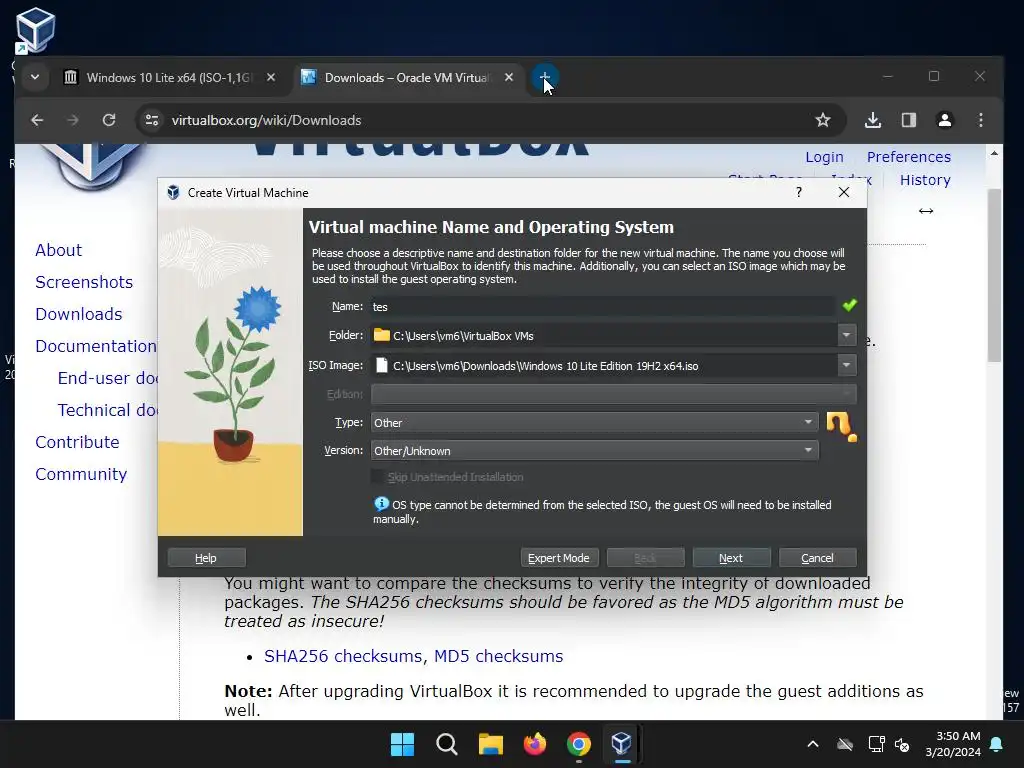Open the Type dropdown set to Other
The height and width of the screenshot is (768, 1024).
tap(594, 423)
